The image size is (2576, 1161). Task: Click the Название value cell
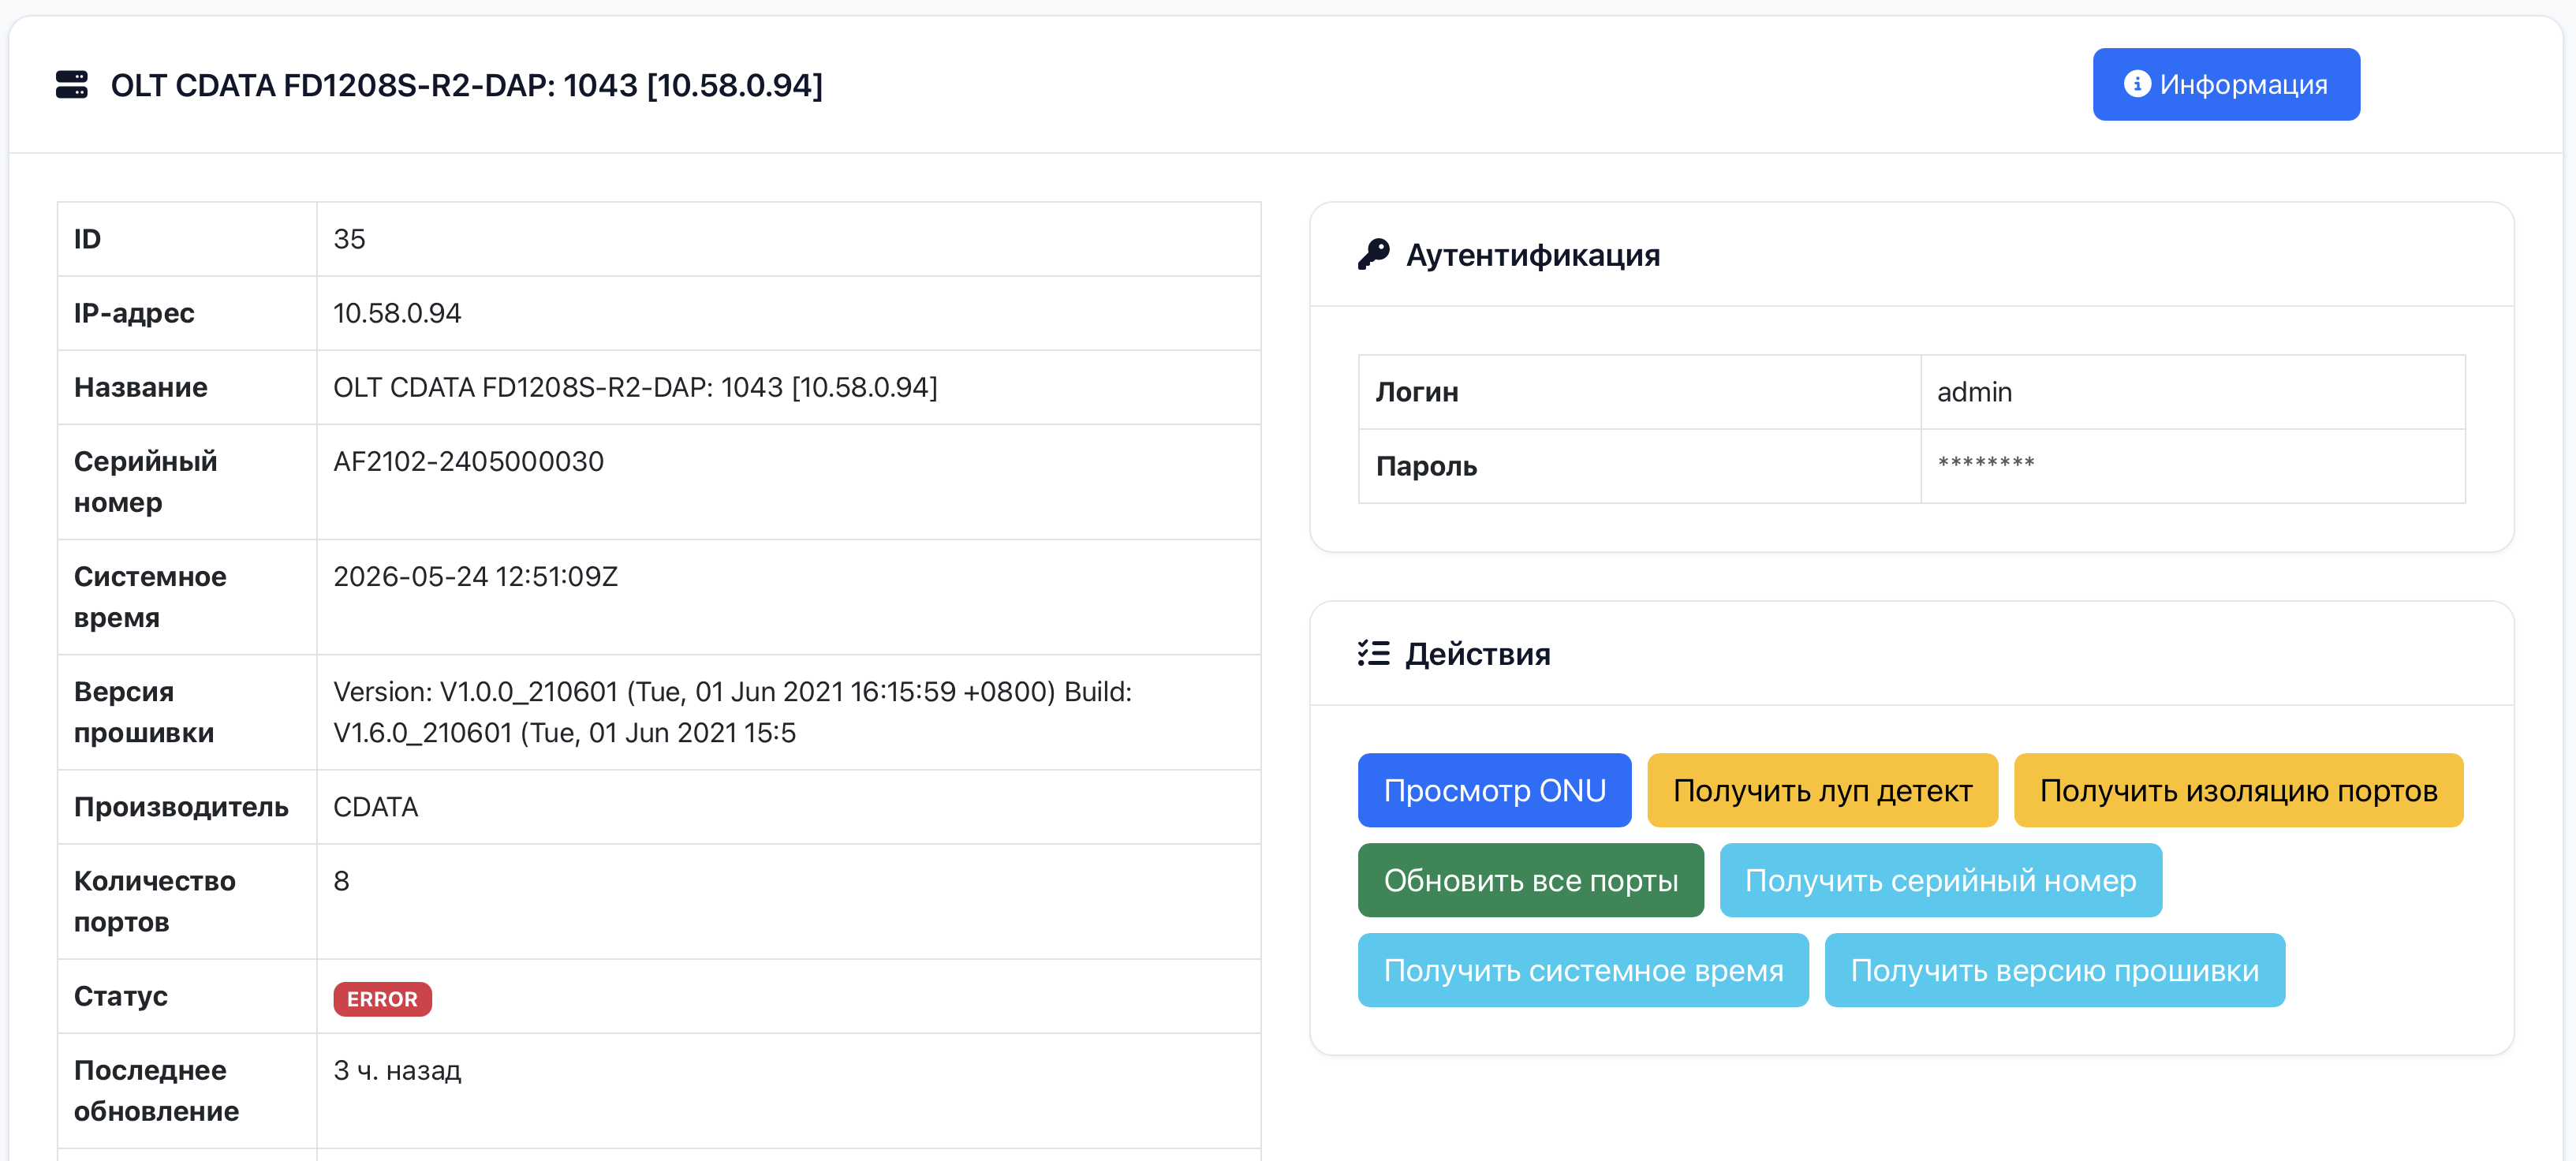pos(788,387)
